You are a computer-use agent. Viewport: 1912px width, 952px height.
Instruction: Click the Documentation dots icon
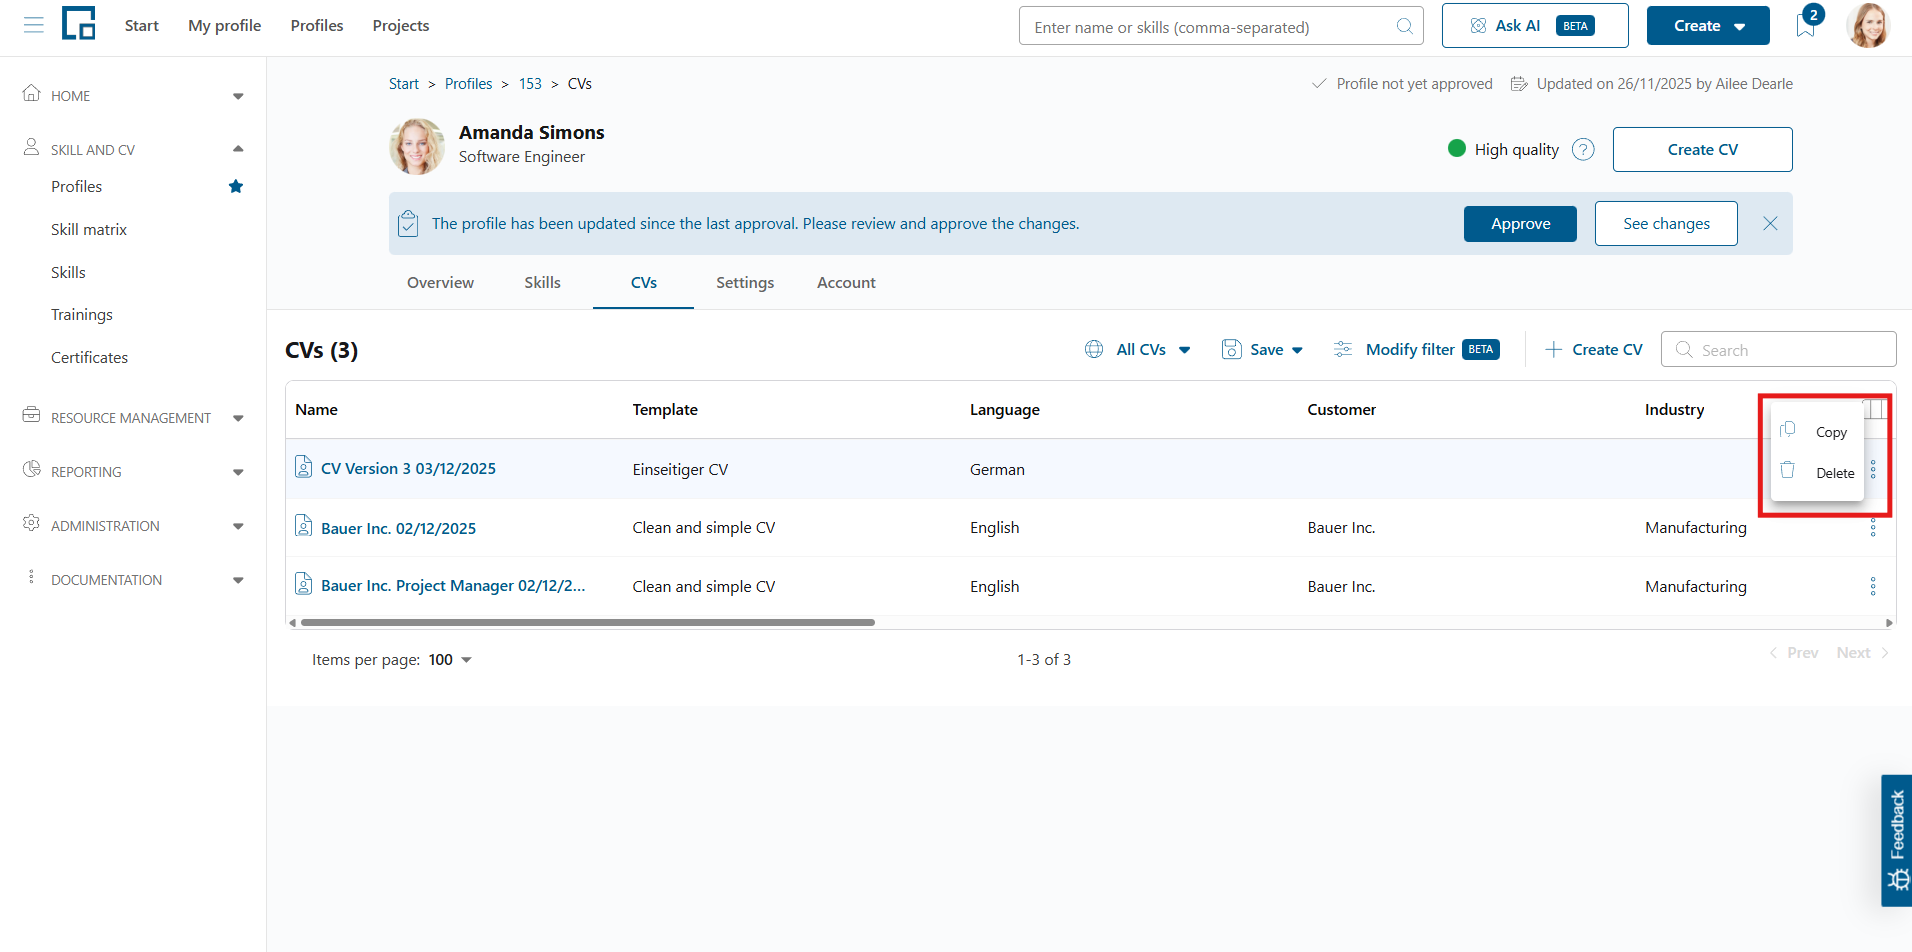[32, 577]
